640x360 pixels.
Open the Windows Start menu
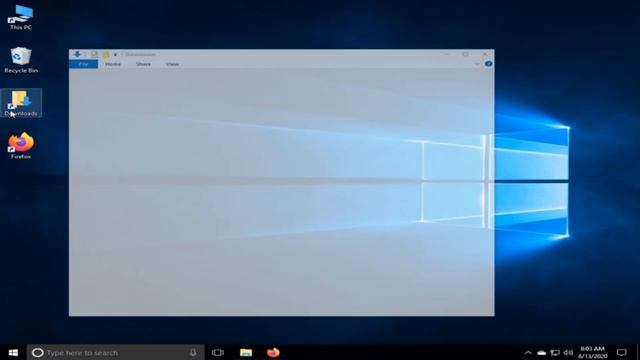(13, 352)
